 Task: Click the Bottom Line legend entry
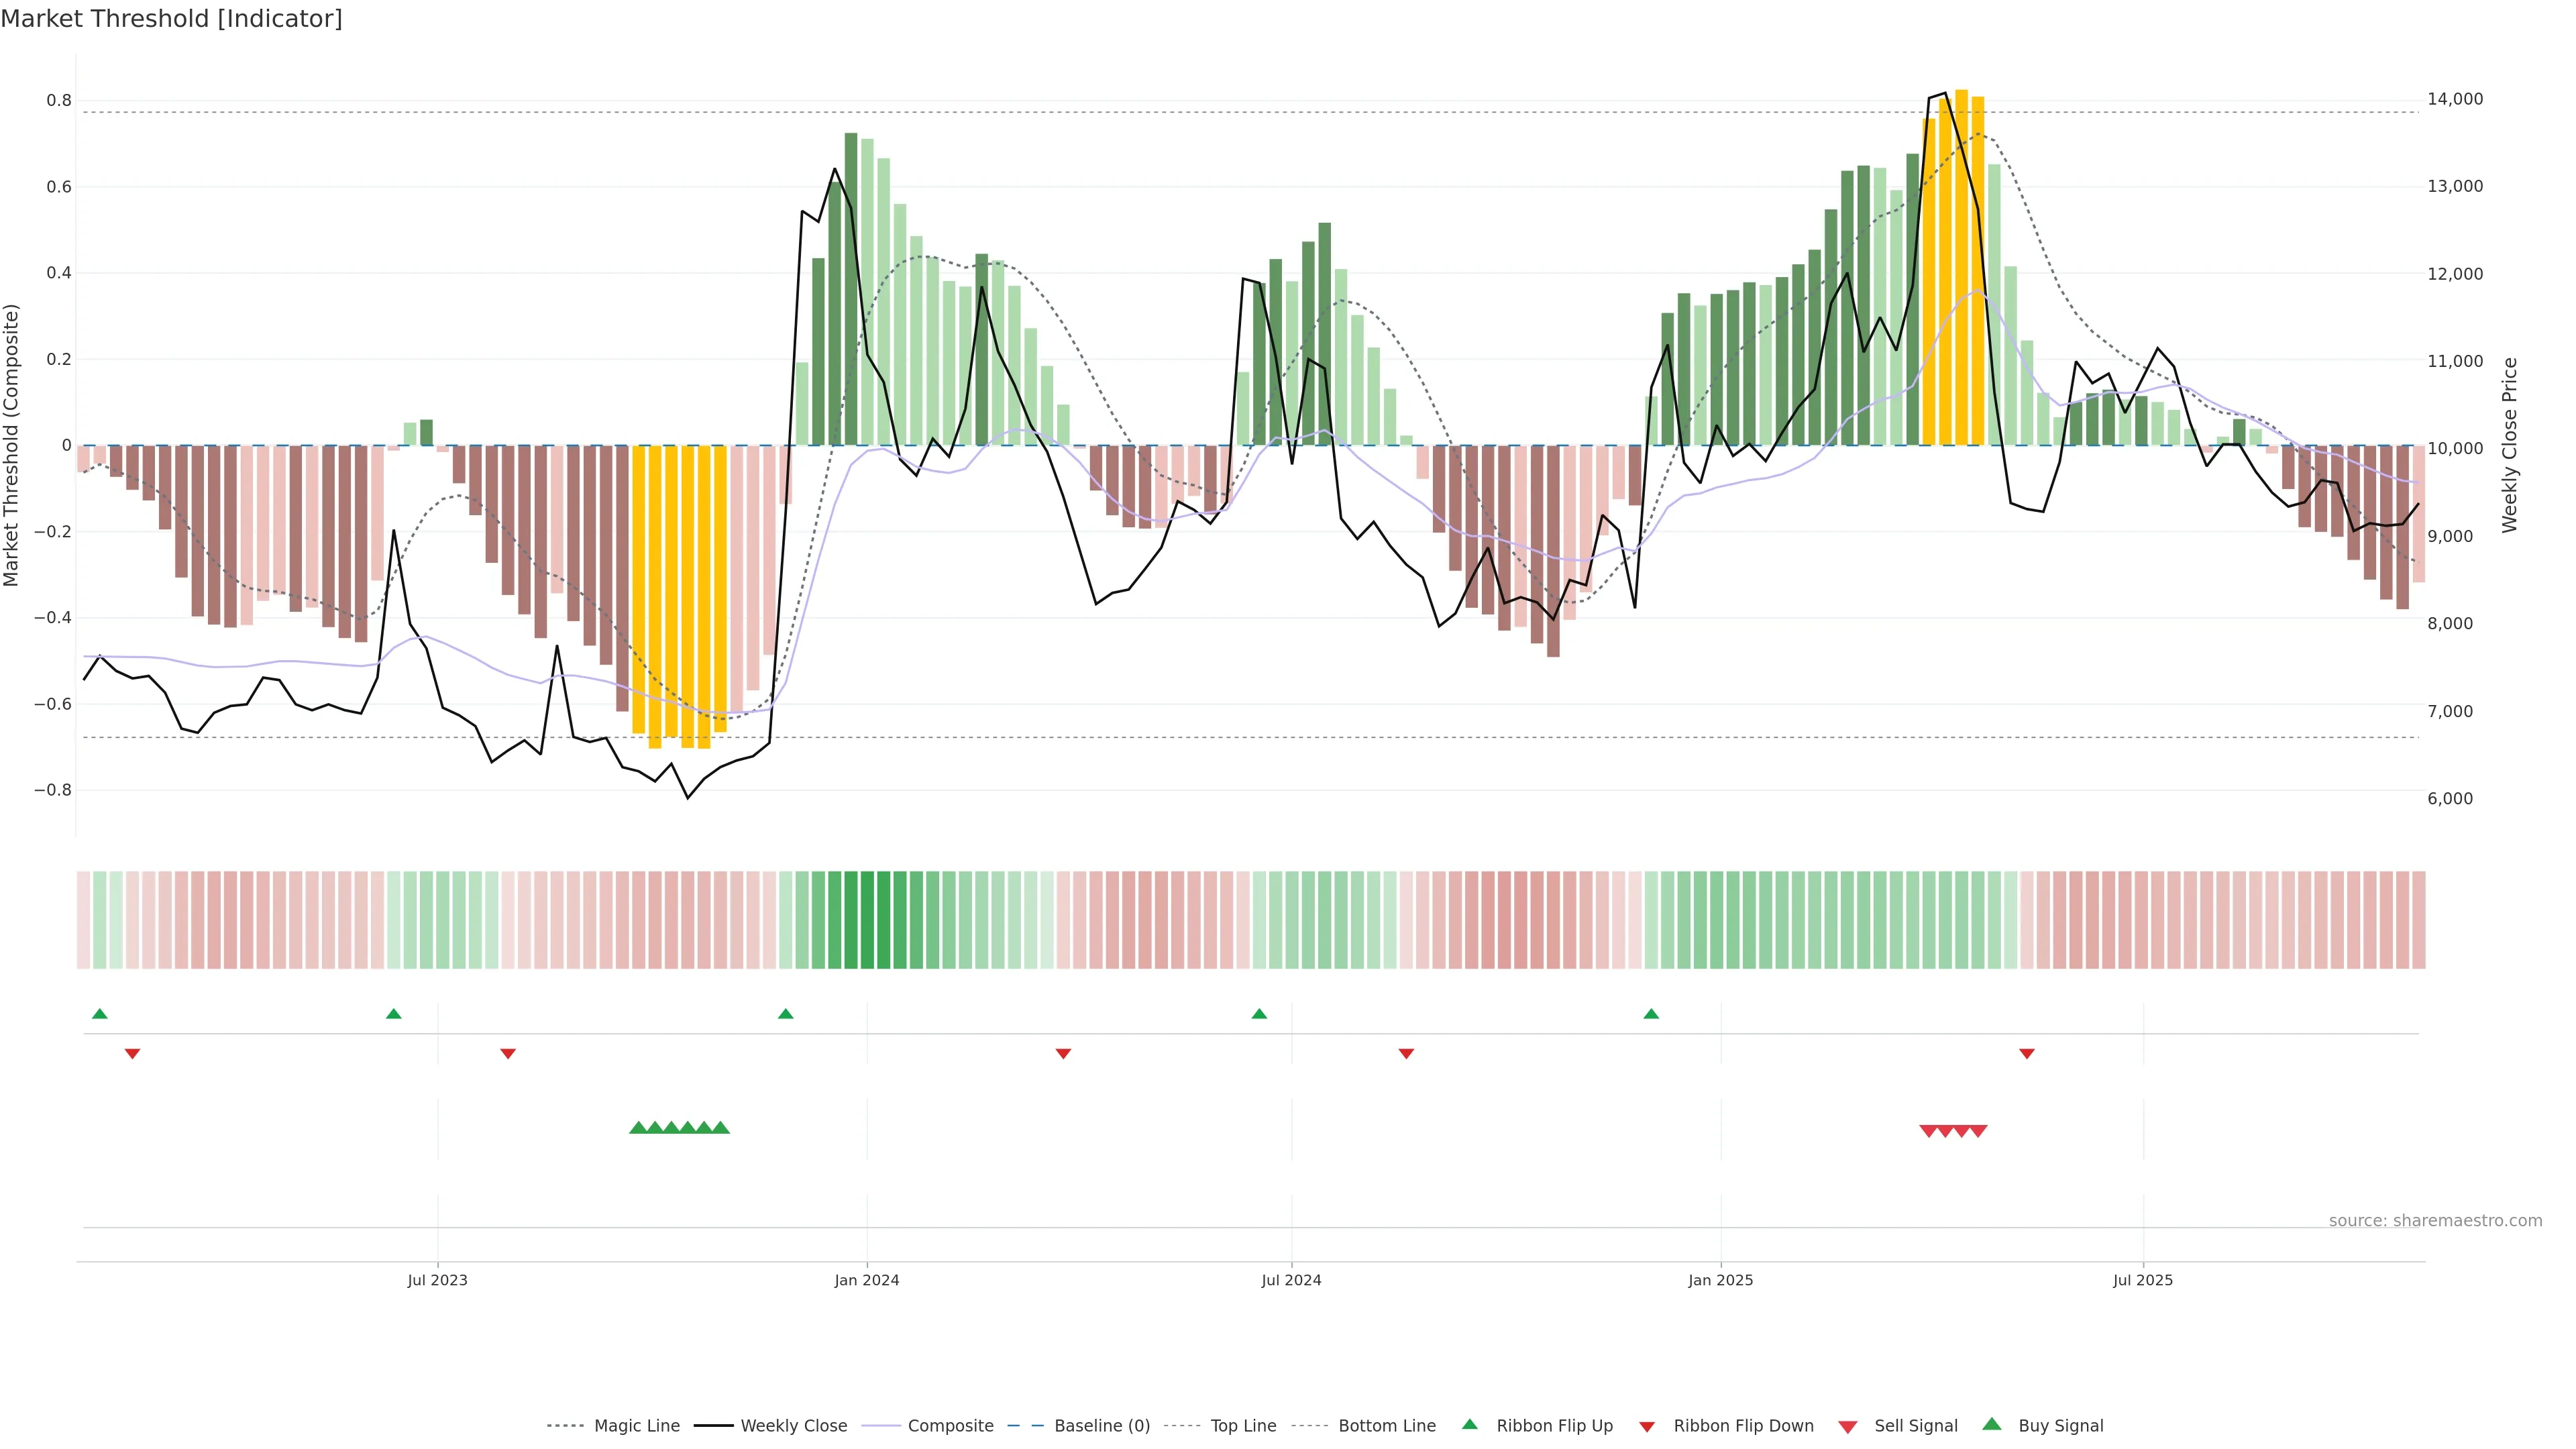click(1386, 1426)
